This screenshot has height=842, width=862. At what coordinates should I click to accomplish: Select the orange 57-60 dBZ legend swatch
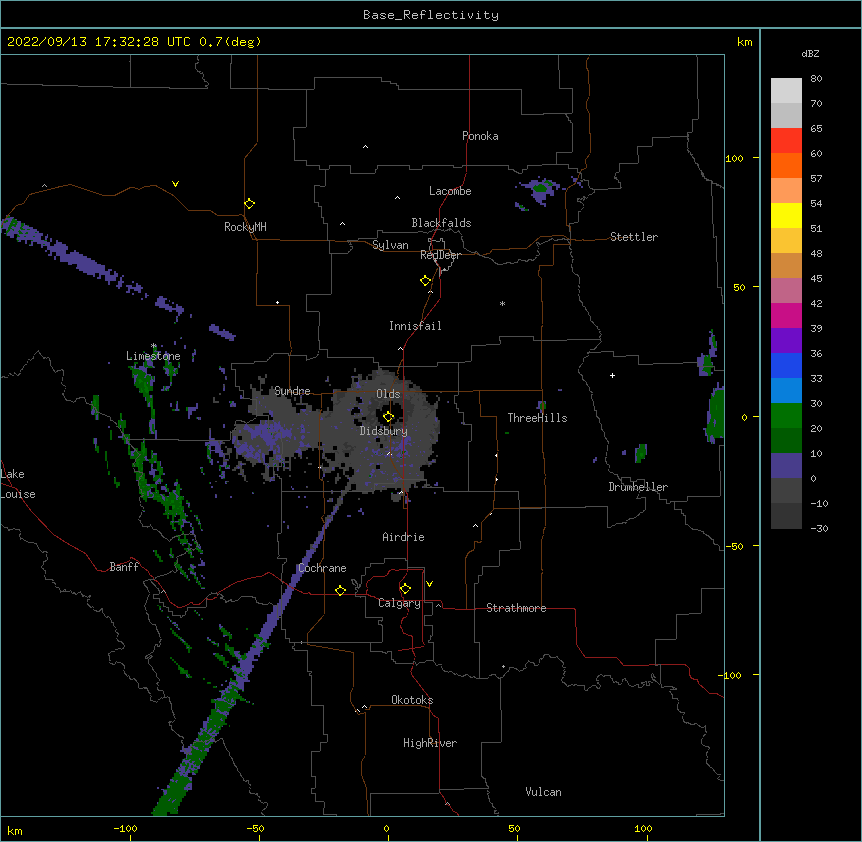786,165
